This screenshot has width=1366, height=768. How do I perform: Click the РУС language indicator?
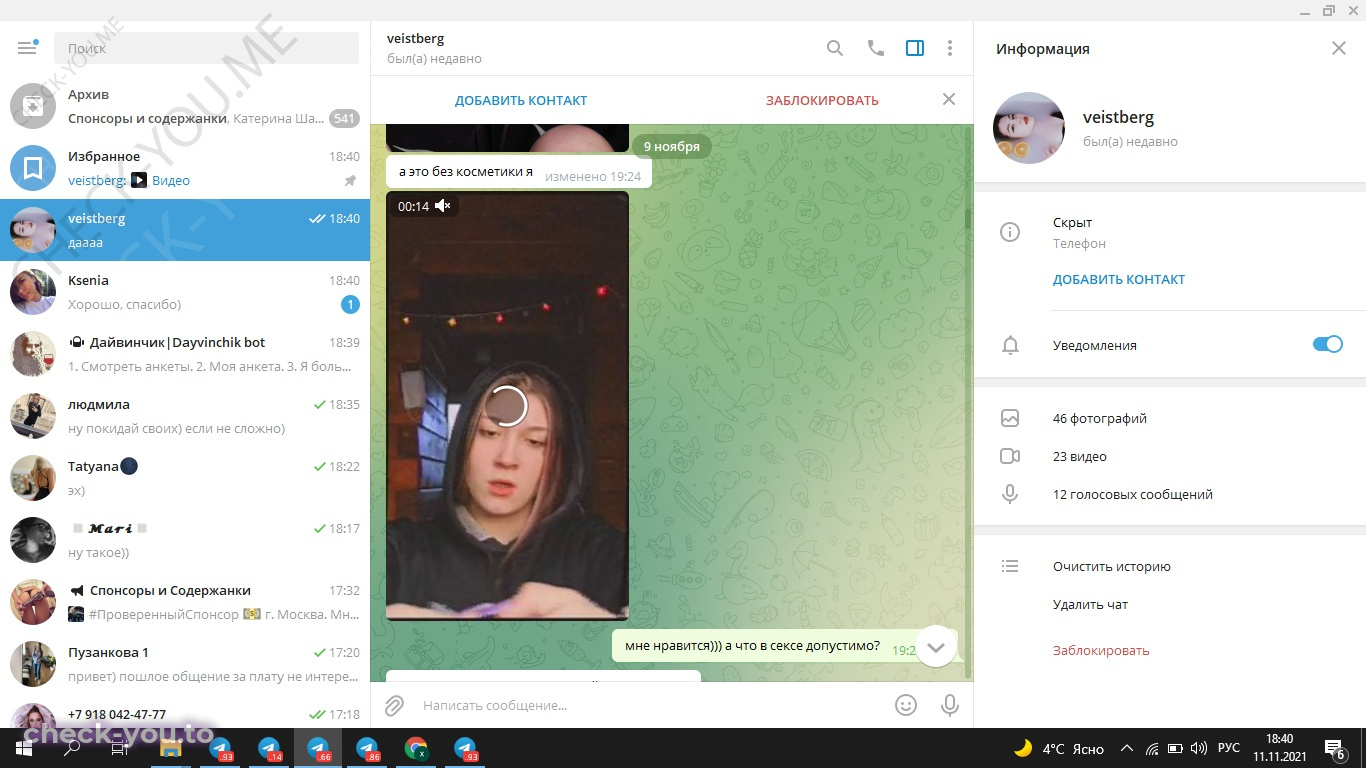(1228, 748)
